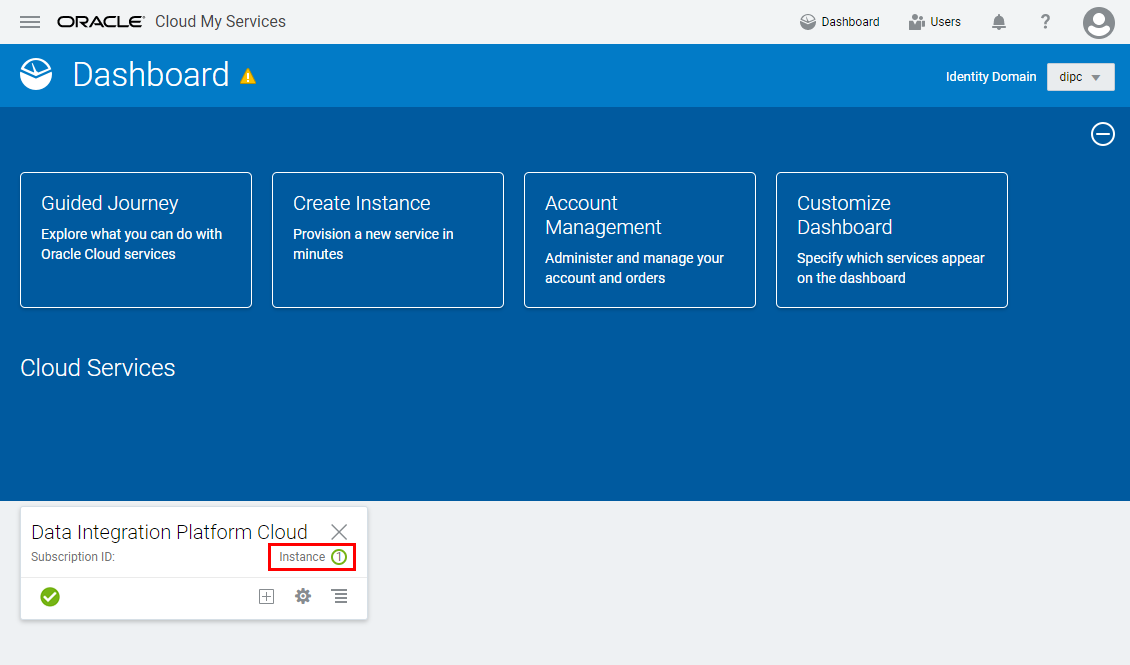Open the Create Instance tile

[x=388, y=240]
